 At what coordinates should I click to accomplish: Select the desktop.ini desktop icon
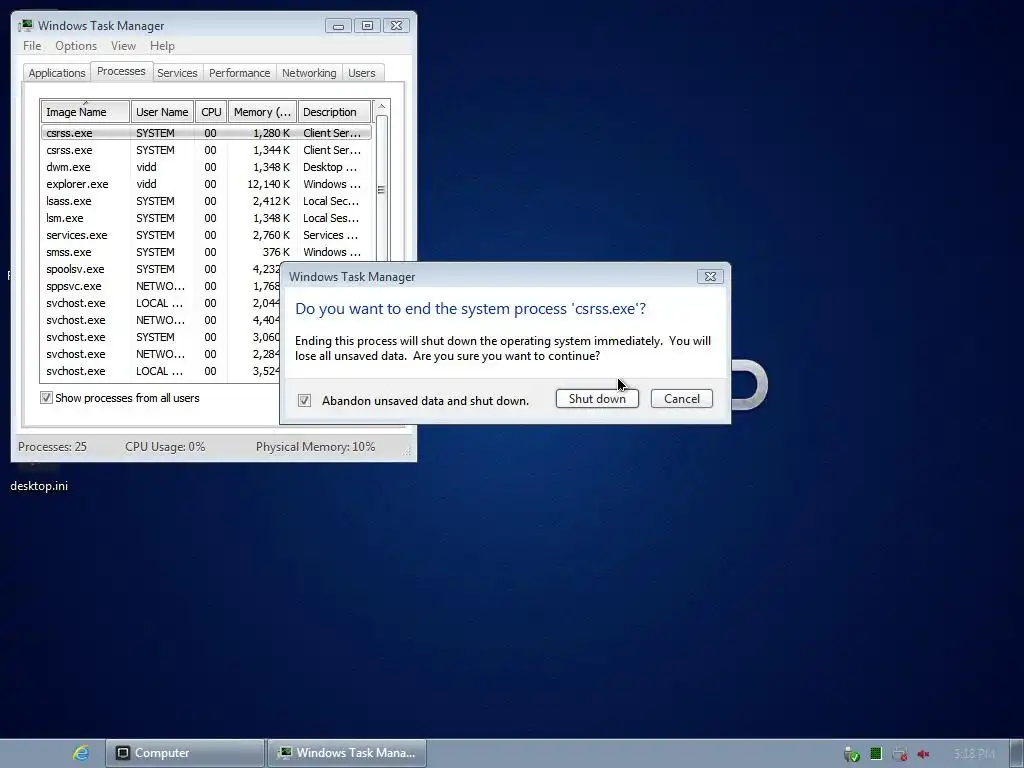pos(39,477)
